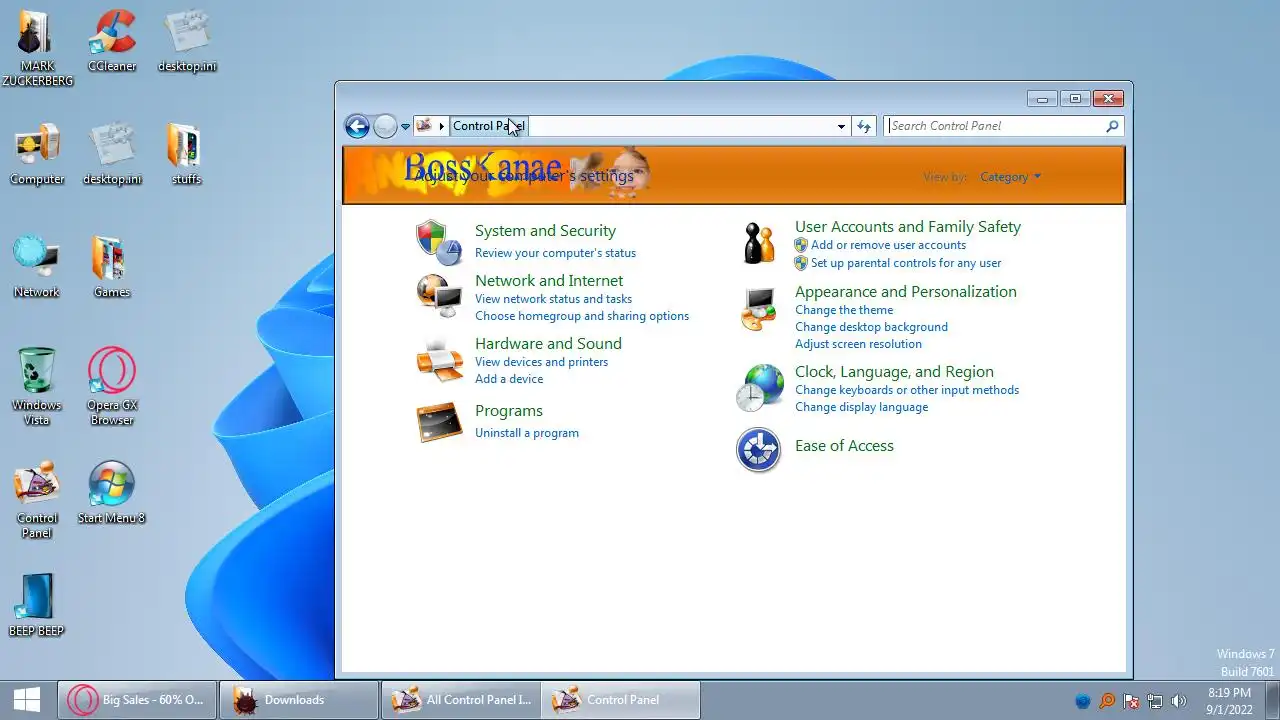Click Add or remove user accounts
The height and width of the screenshot is (720, 1280).
(888, 245)
